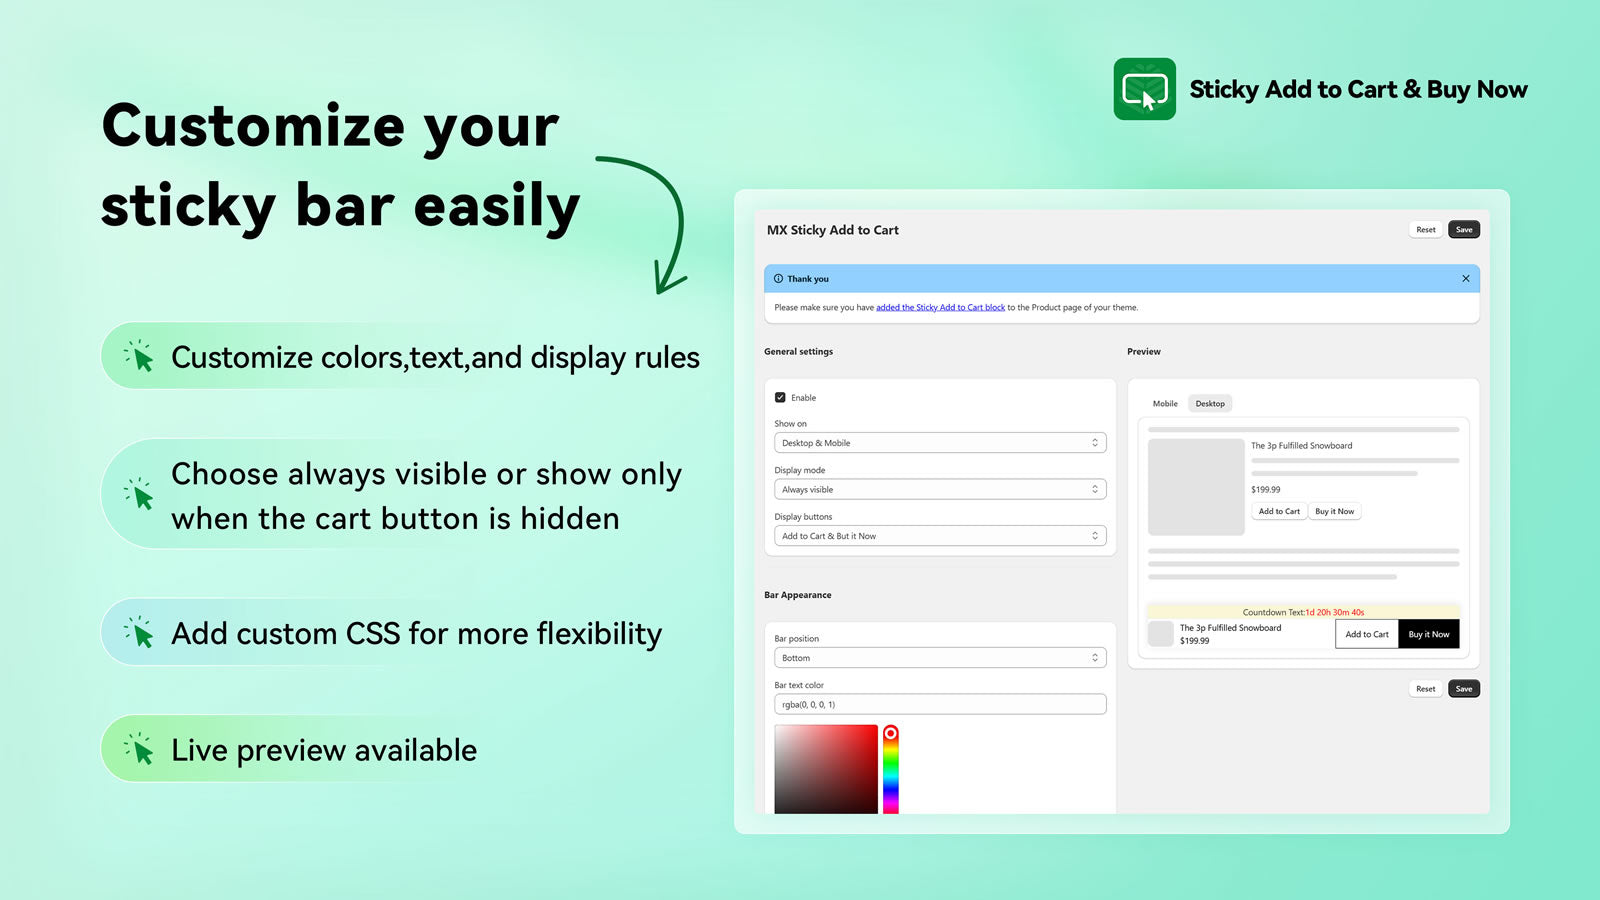Open the Show on dropdown
The image size is (1600, 900).
pos(939,443)
